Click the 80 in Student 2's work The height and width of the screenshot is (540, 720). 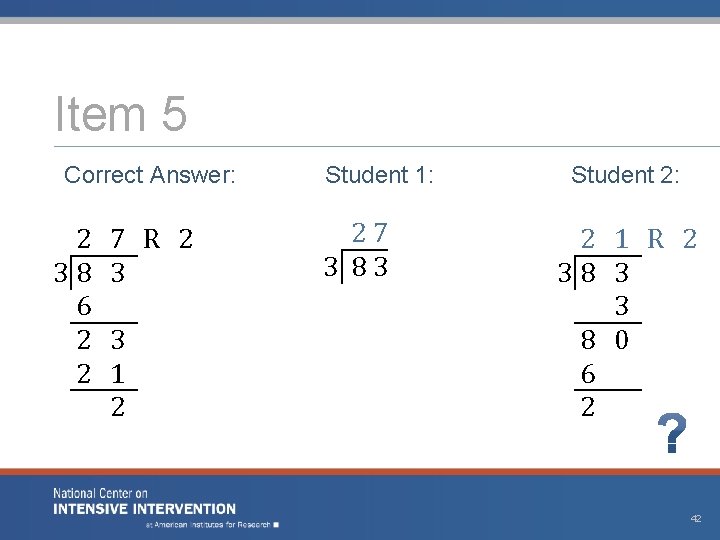605,341
